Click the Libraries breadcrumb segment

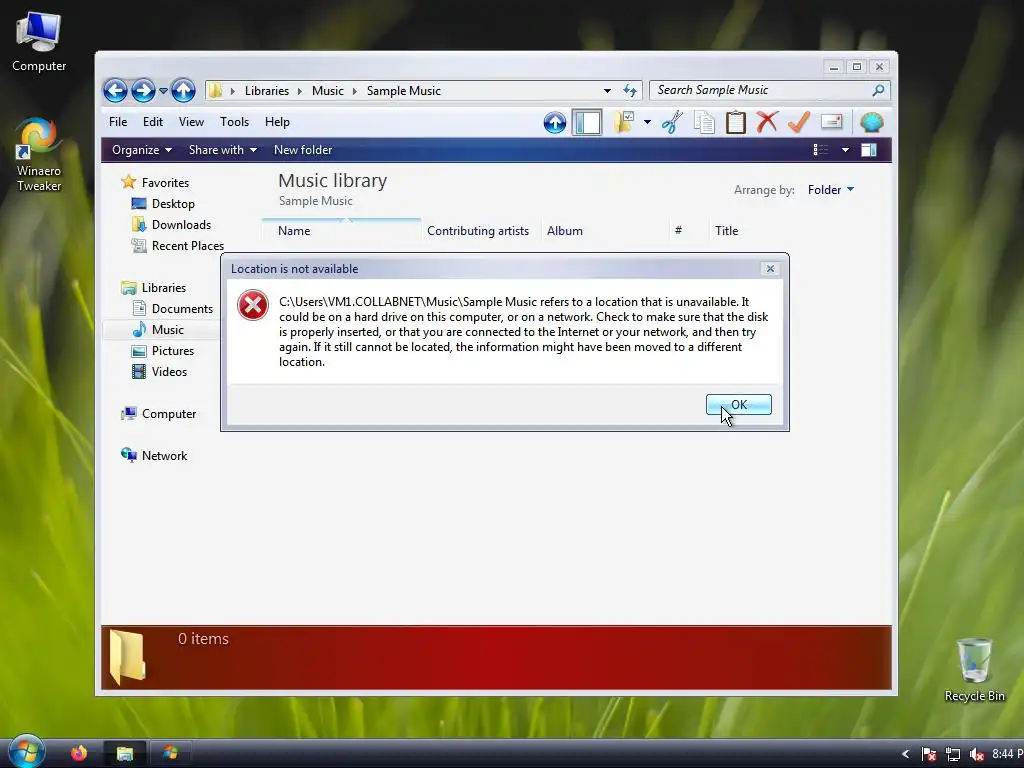[266, 91]
